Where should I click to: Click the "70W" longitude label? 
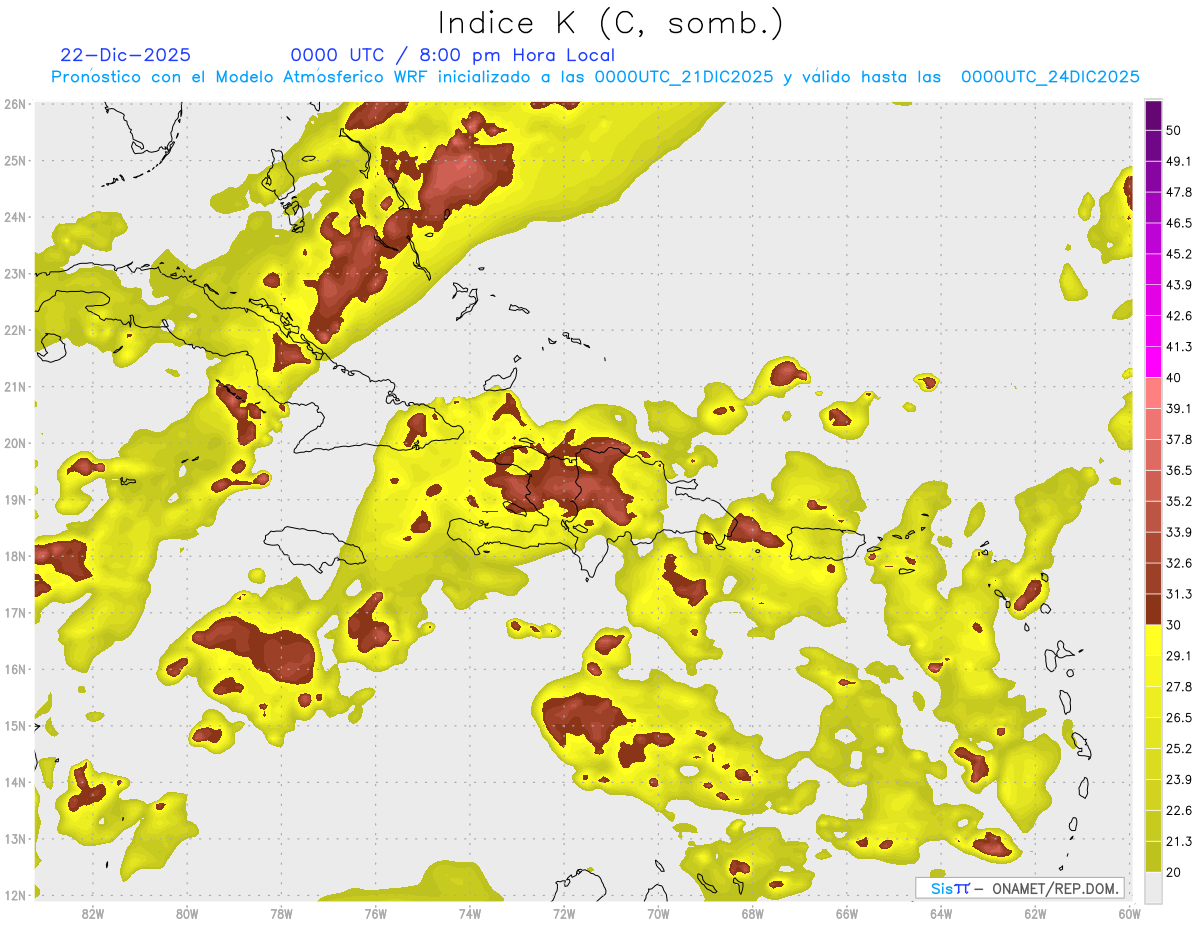(658, 913)
